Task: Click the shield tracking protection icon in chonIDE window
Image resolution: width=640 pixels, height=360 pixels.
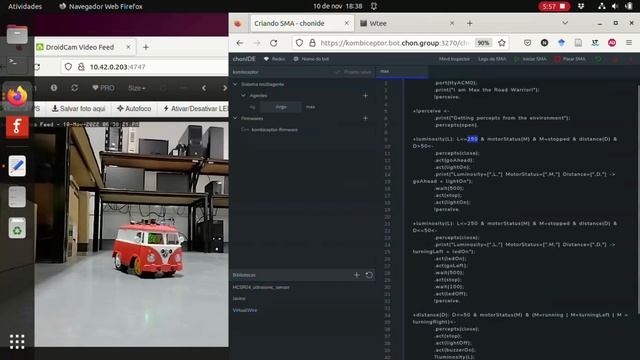Action: (299, 43)
